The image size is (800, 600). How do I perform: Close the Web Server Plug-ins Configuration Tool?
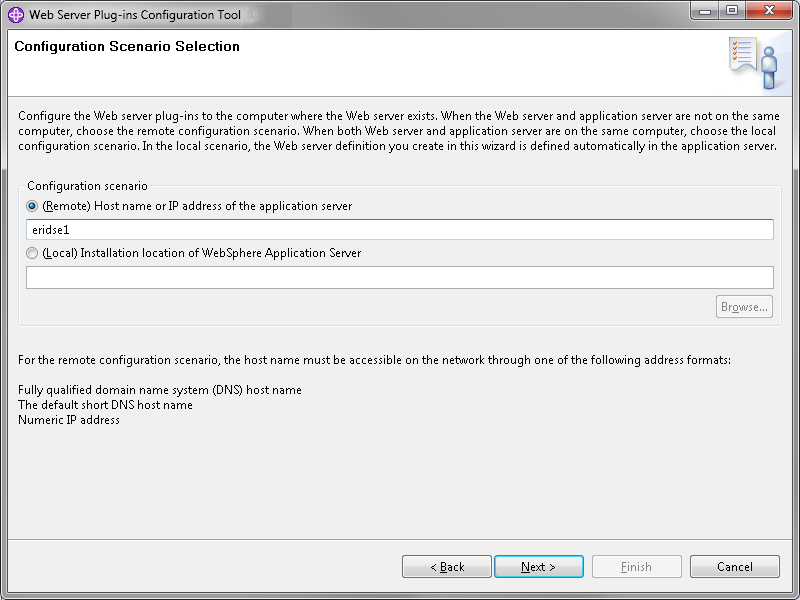point(769,11)
